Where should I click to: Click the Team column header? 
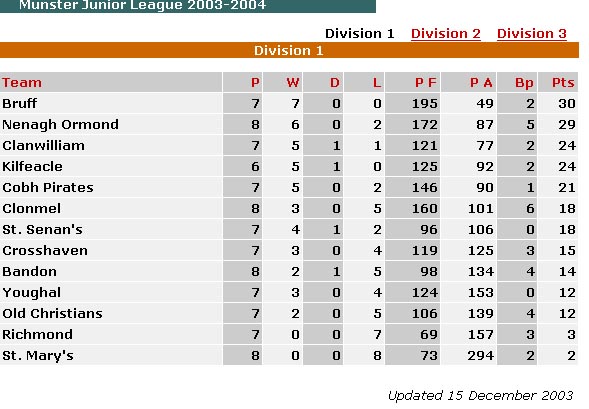coord(22,82)
